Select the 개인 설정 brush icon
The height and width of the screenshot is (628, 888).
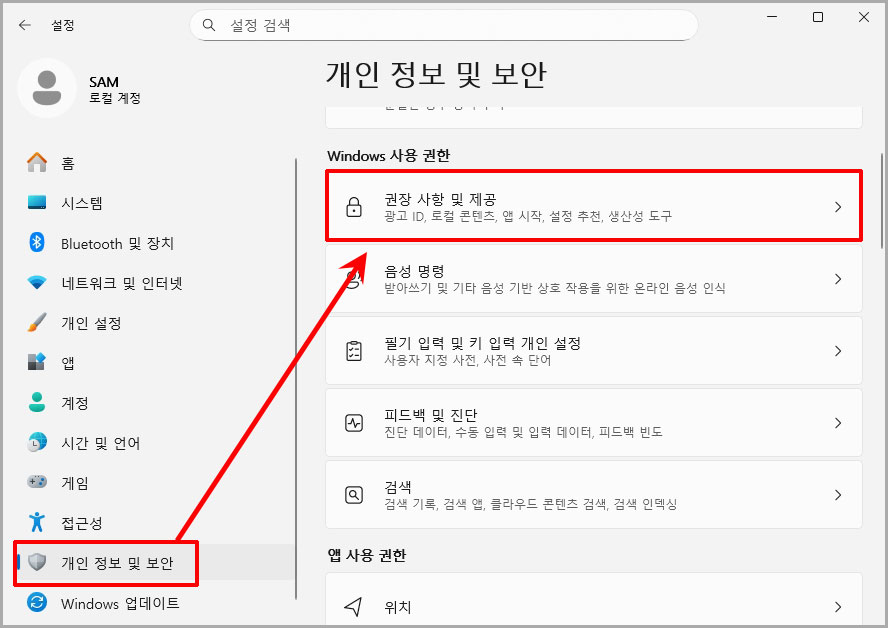coord(36,322)
